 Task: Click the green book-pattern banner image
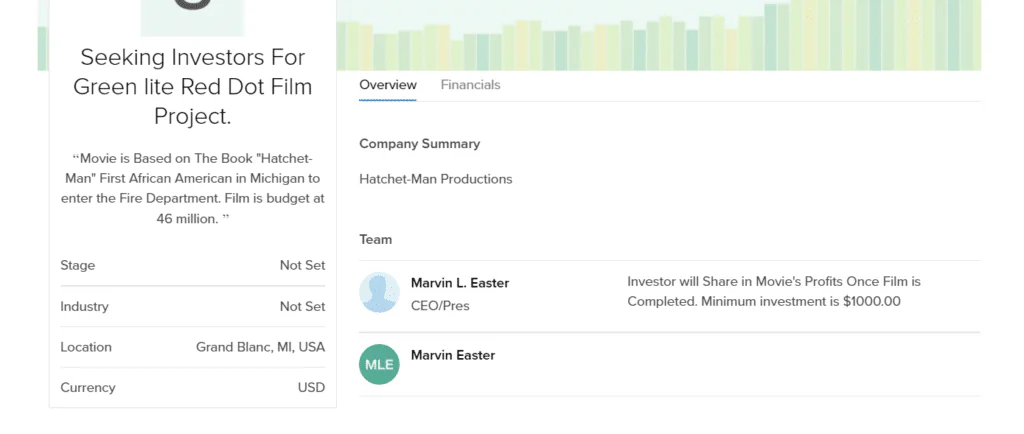tap(660, 35)
